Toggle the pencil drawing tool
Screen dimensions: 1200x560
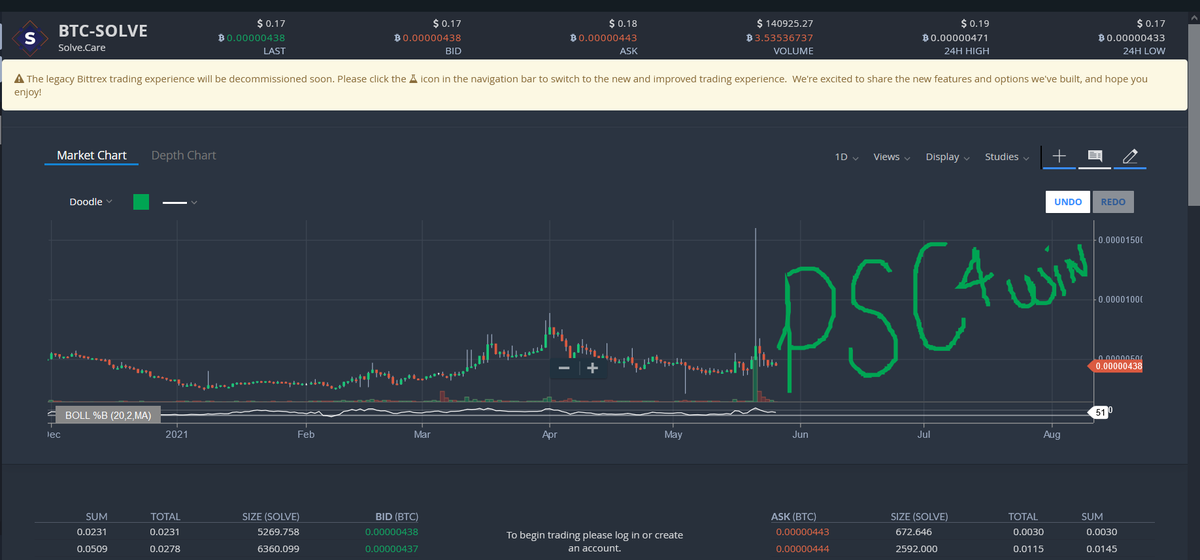click(x=1129, y=156)
